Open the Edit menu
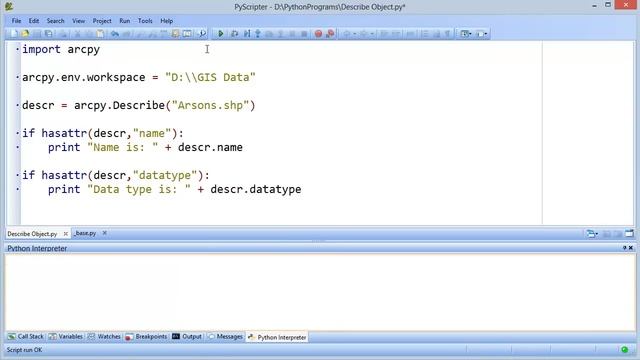Screen dimensions: 640x360 [x=34, y=21]
